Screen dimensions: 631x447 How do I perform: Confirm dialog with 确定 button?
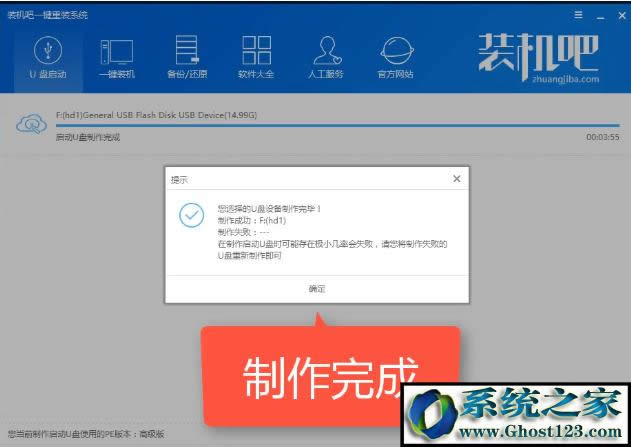point(317,288)
